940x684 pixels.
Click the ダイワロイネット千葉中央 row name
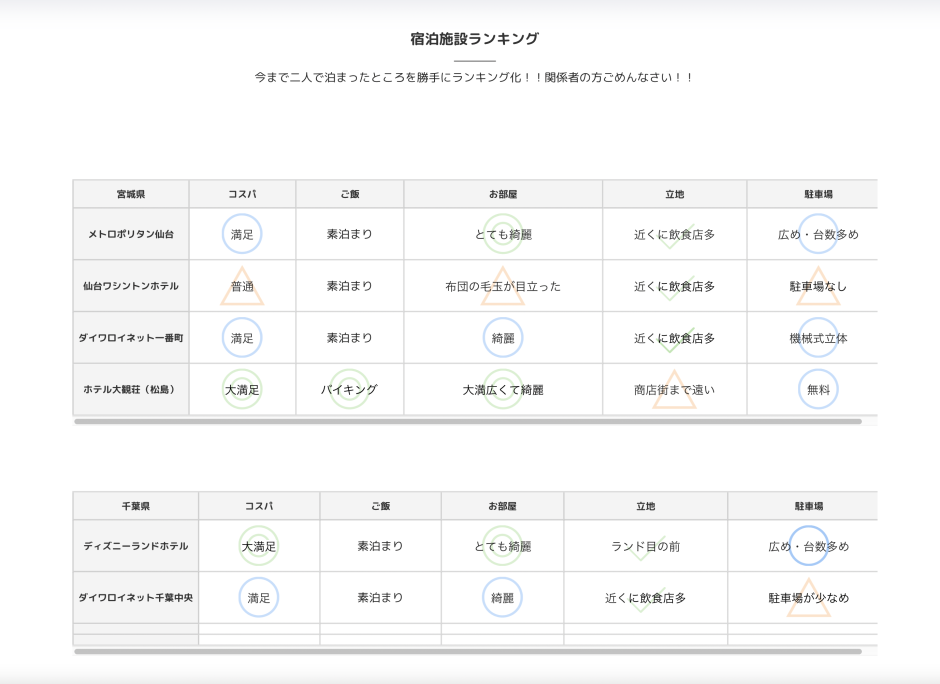pyautogui.click(x=135, y=598)
